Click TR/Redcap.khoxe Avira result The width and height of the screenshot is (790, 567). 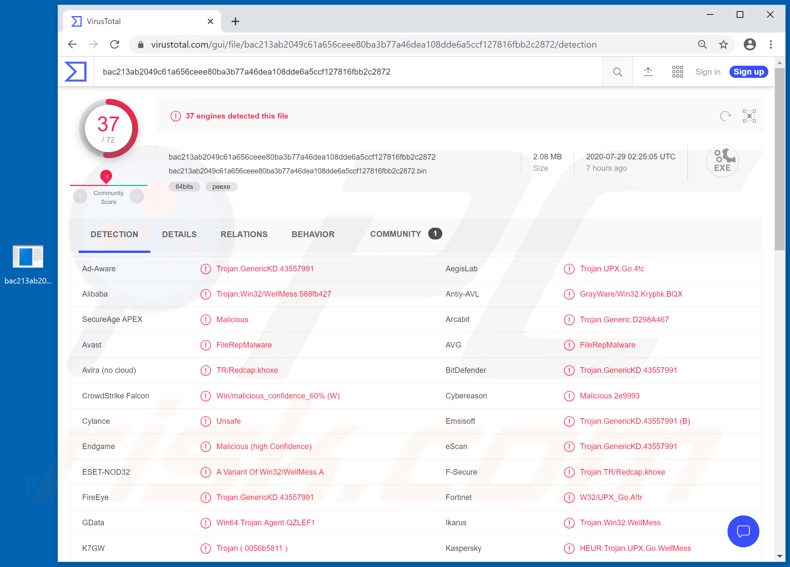click(247, 370)
